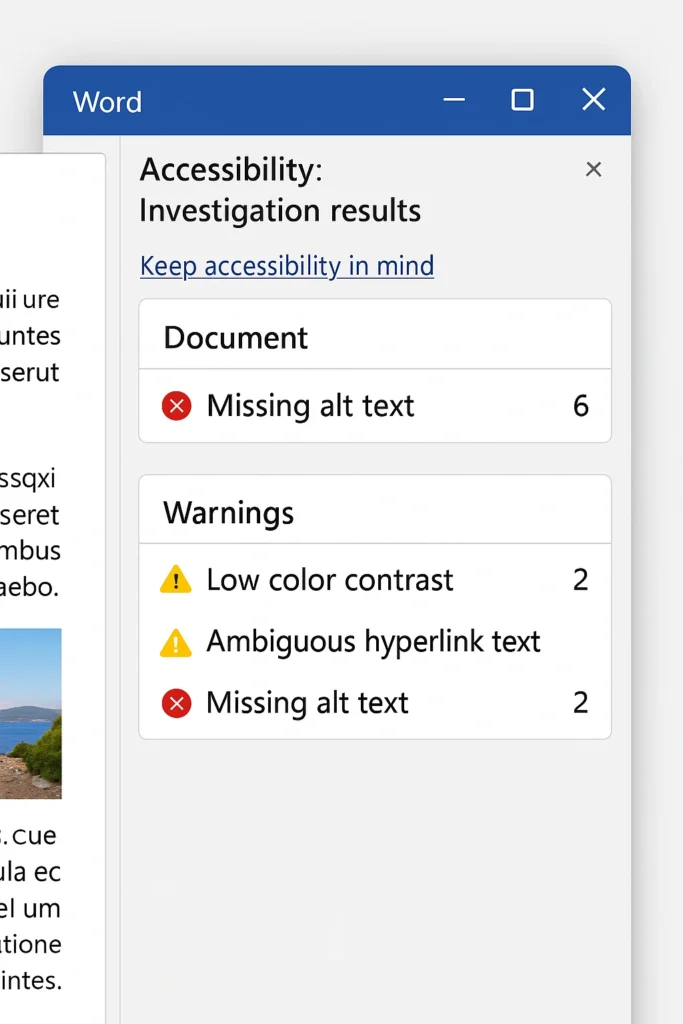
Task: Click the red error icon under Warnings
Action: click(176, 703)
